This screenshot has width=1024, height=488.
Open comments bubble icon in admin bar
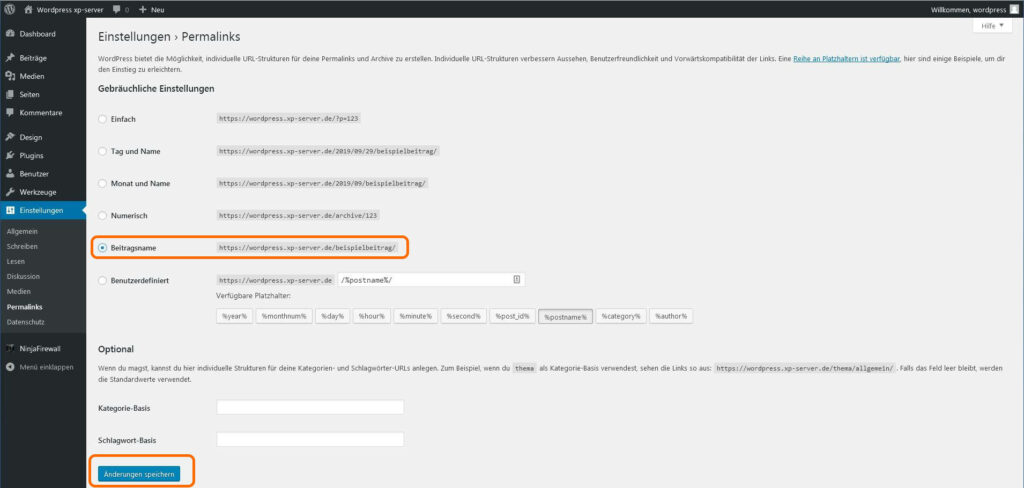[117, 10]
